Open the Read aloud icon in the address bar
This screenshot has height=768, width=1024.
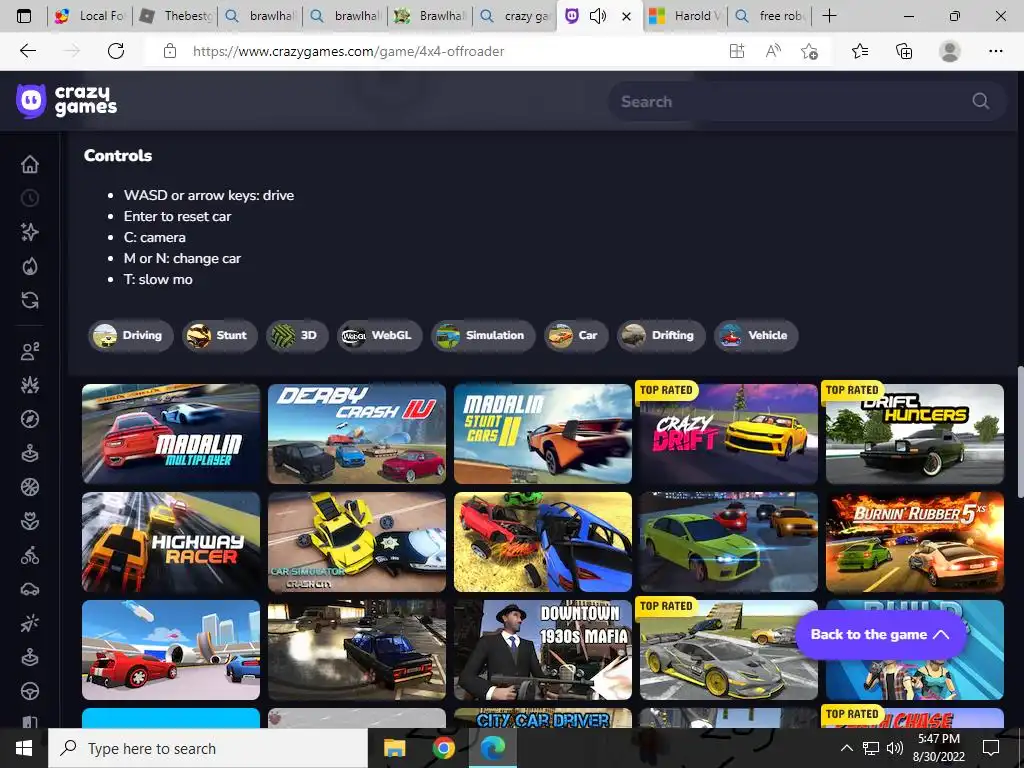[773, 51]
